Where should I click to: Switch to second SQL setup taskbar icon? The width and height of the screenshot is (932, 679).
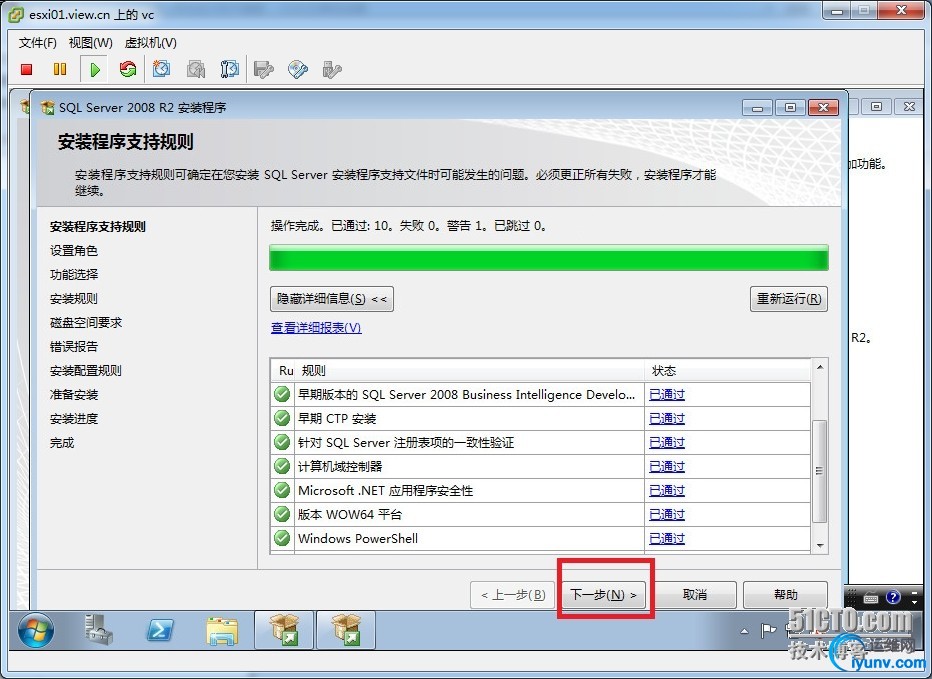pos(346,630)
